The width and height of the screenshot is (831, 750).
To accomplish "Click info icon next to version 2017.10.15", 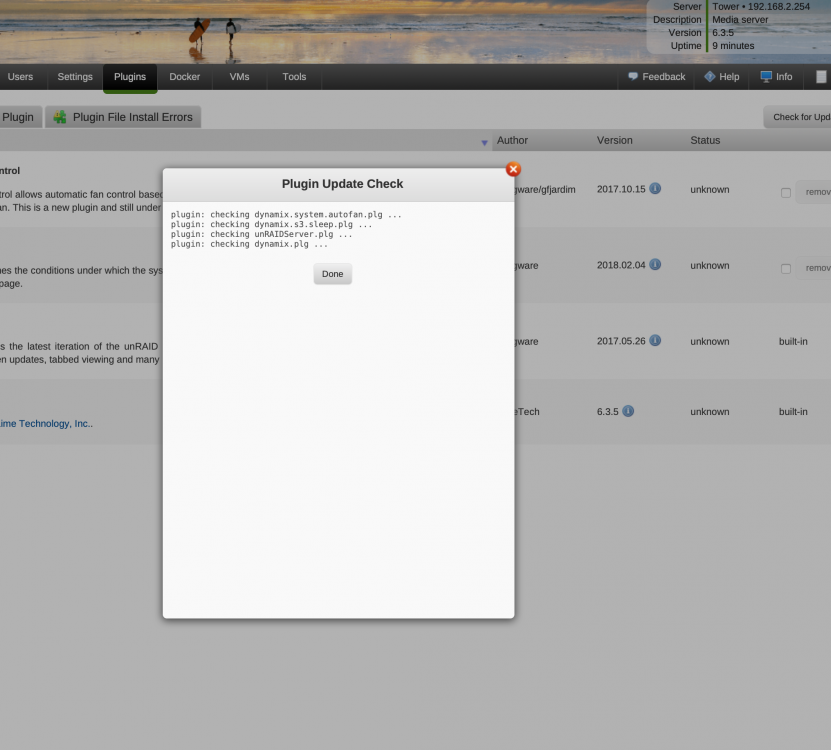I will pyautogui.click(x=655, y=189).
